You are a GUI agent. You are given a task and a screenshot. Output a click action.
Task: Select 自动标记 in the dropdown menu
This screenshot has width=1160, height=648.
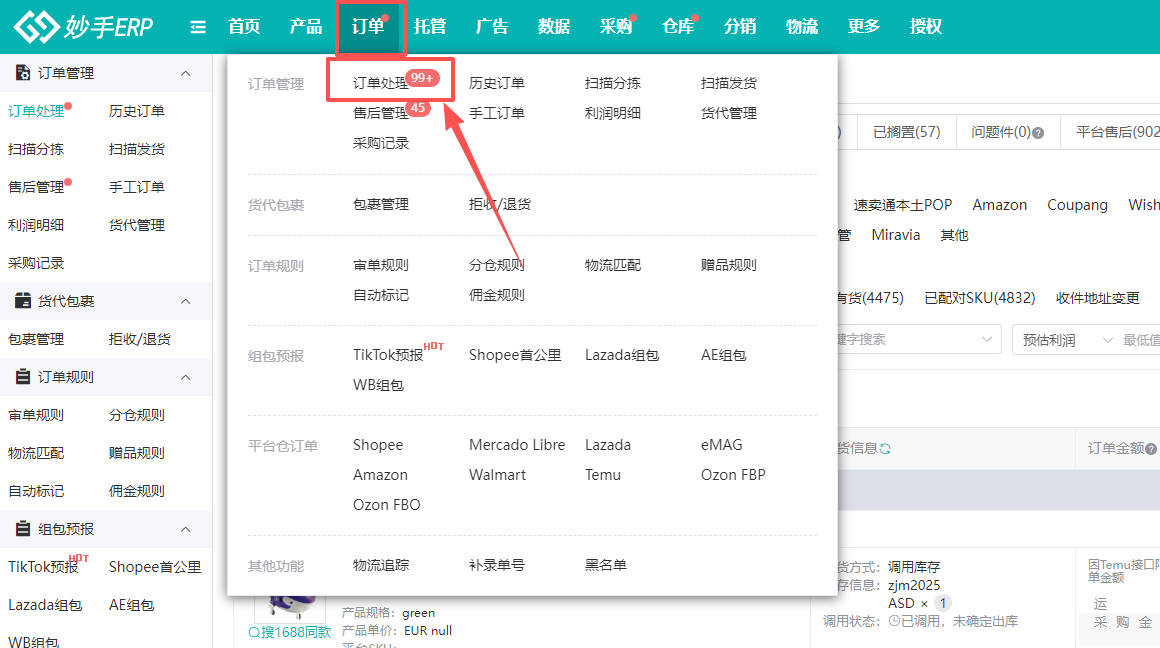coord(381,295)
